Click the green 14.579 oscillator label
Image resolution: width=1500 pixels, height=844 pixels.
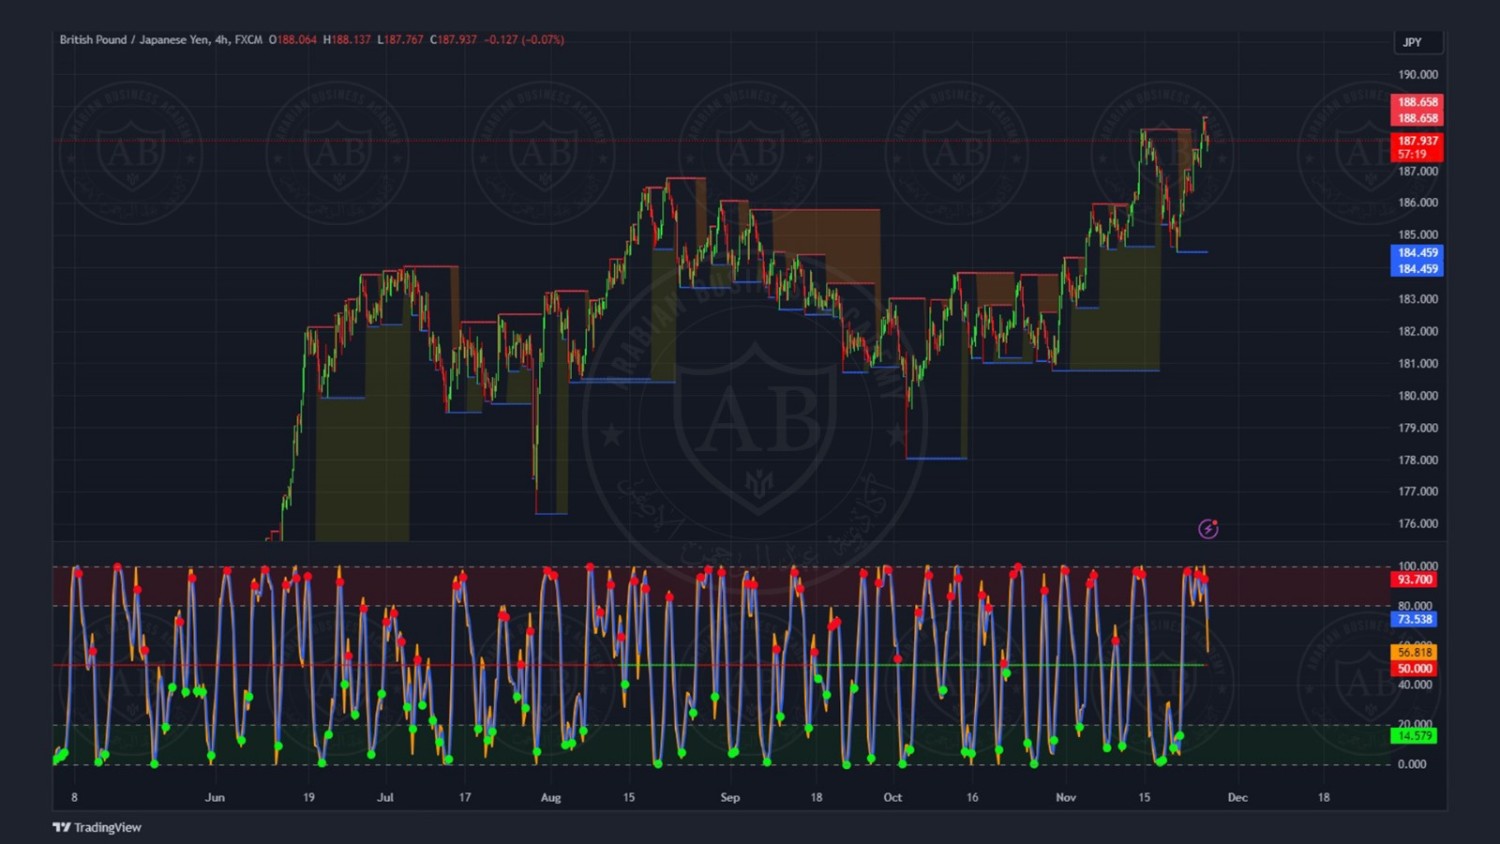coord(1414,736)
